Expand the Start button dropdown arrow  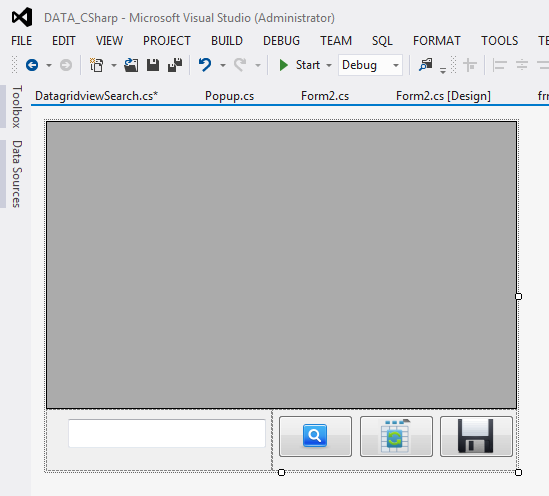coord(329,65)
